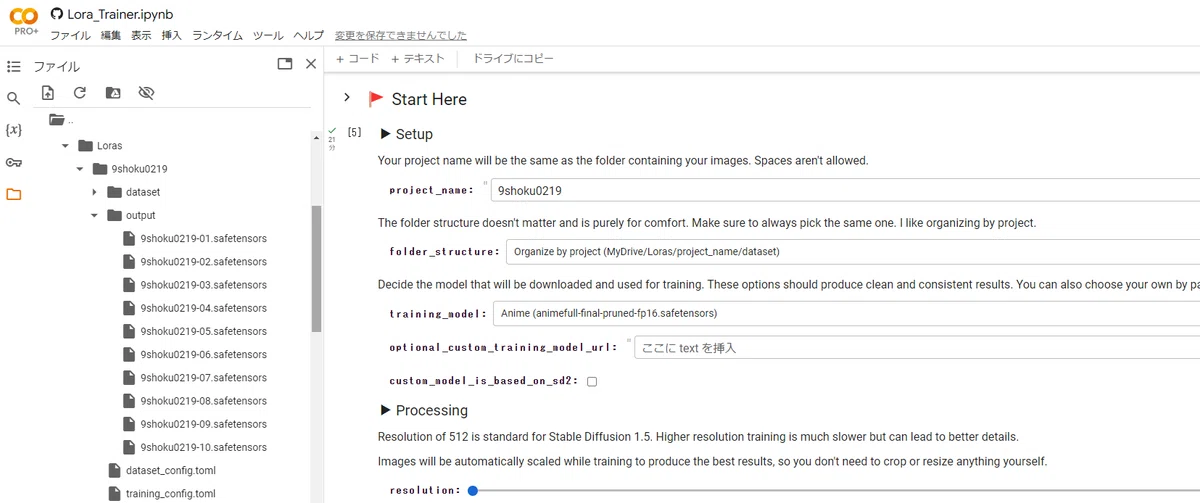1200x503 pixels.
Task: Click the optional_custom_training_model_url field
Action: pyautogui.click(x=916, y=348)
